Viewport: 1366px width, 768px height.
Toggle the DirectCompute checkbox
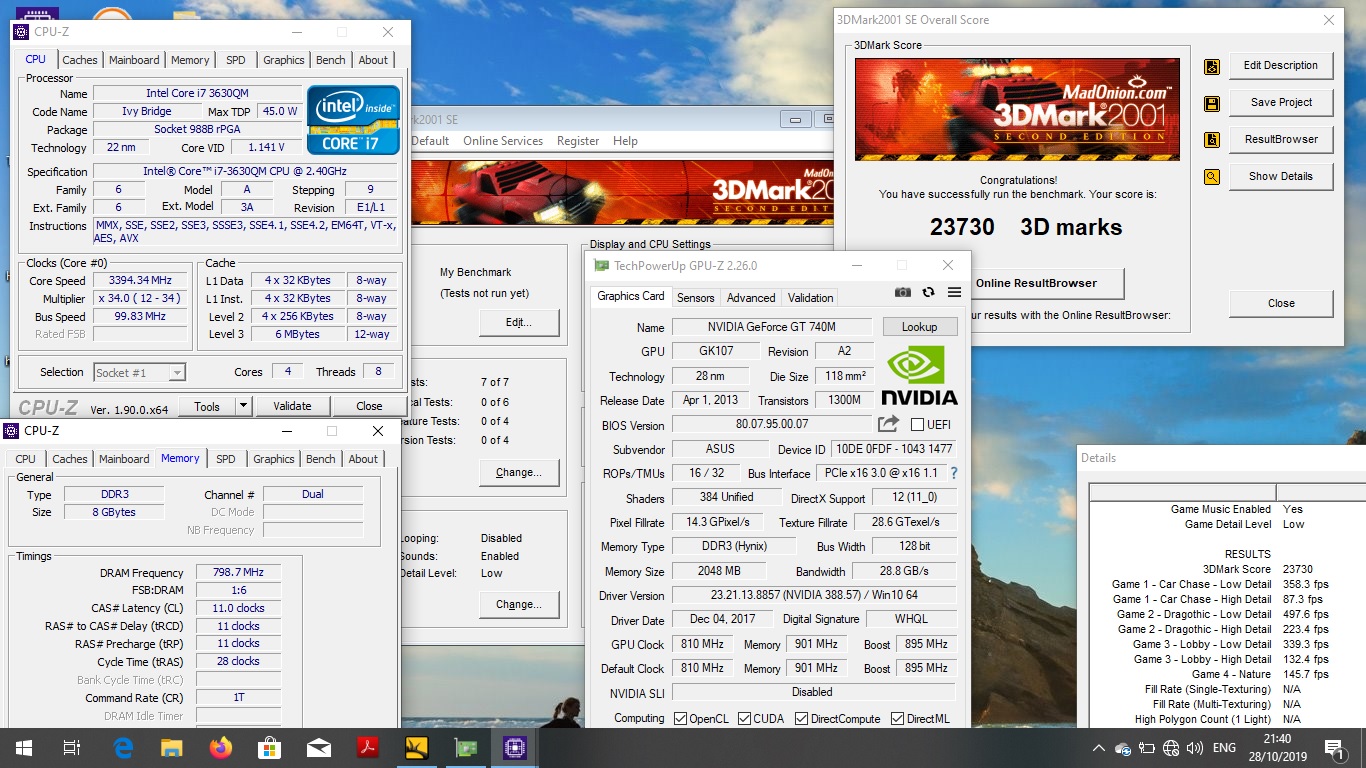tap(801, 718)
